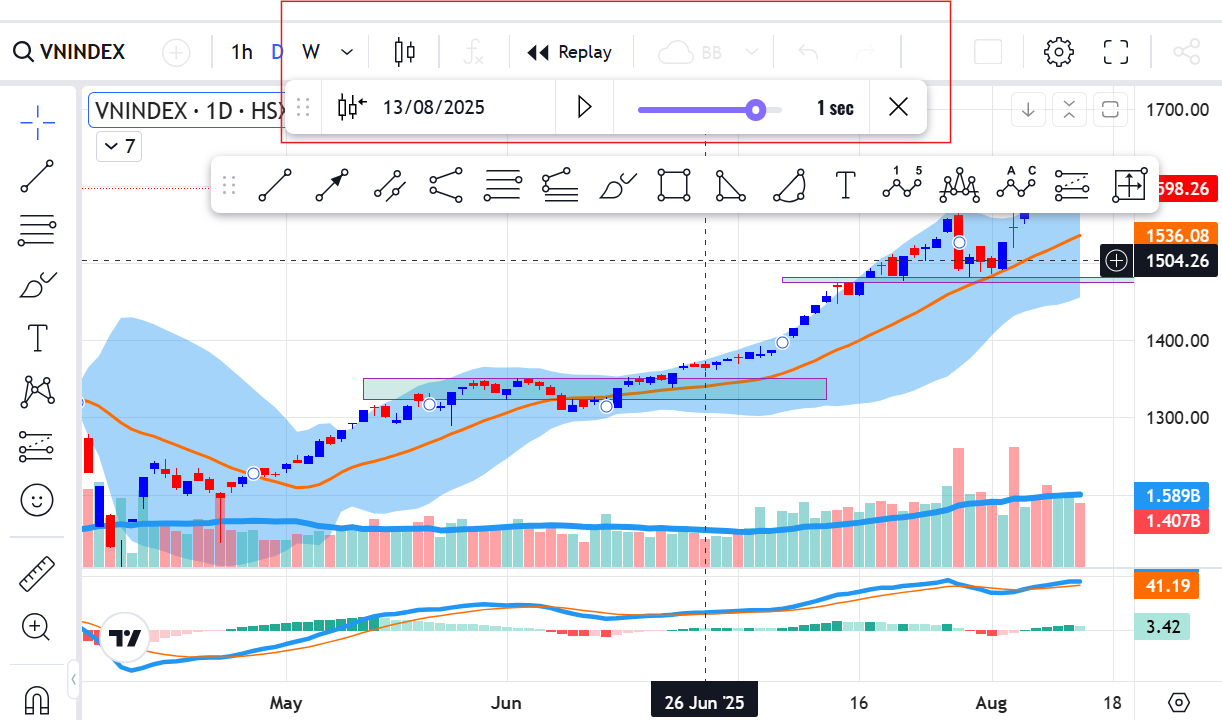Click the select bar icon in the replay toolbar
Viewport: 1222px width, 720px height.
coord(352,107)
